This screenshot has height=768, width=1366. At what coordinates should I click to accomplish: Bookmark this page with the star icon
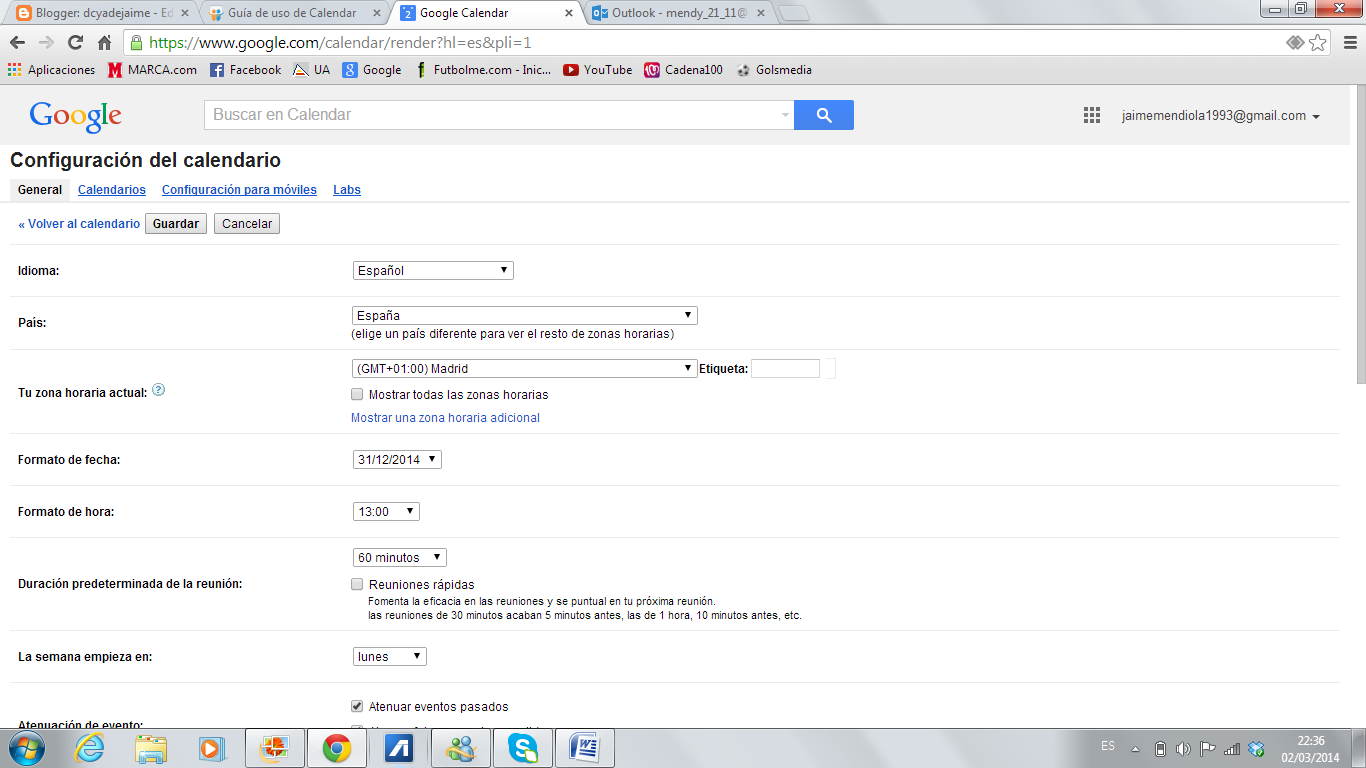[x=1318, y=43]
